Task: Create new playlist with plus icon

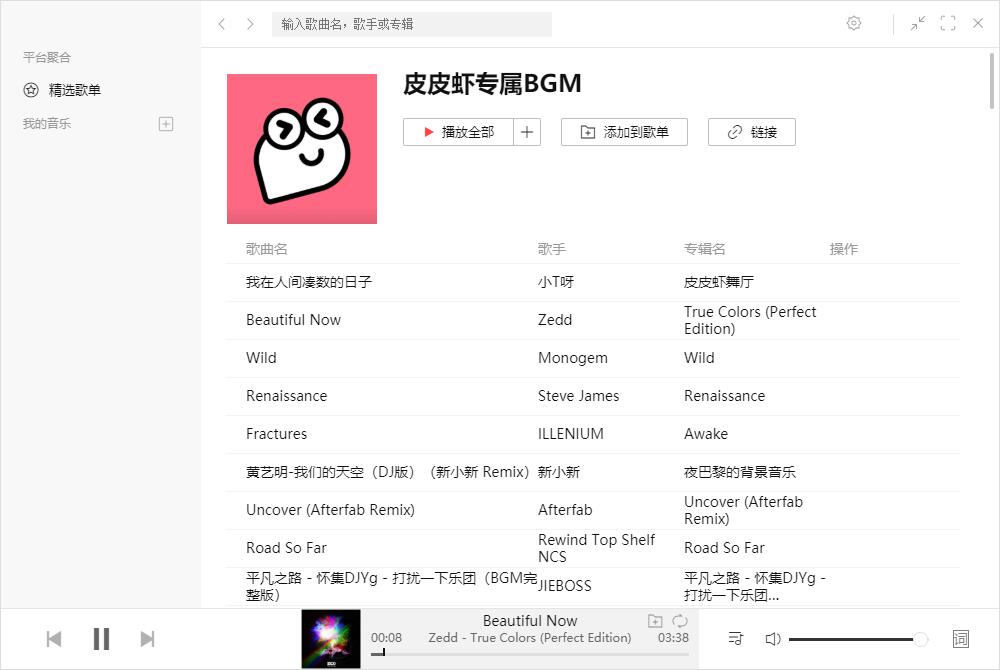Action: coord(166,124)
